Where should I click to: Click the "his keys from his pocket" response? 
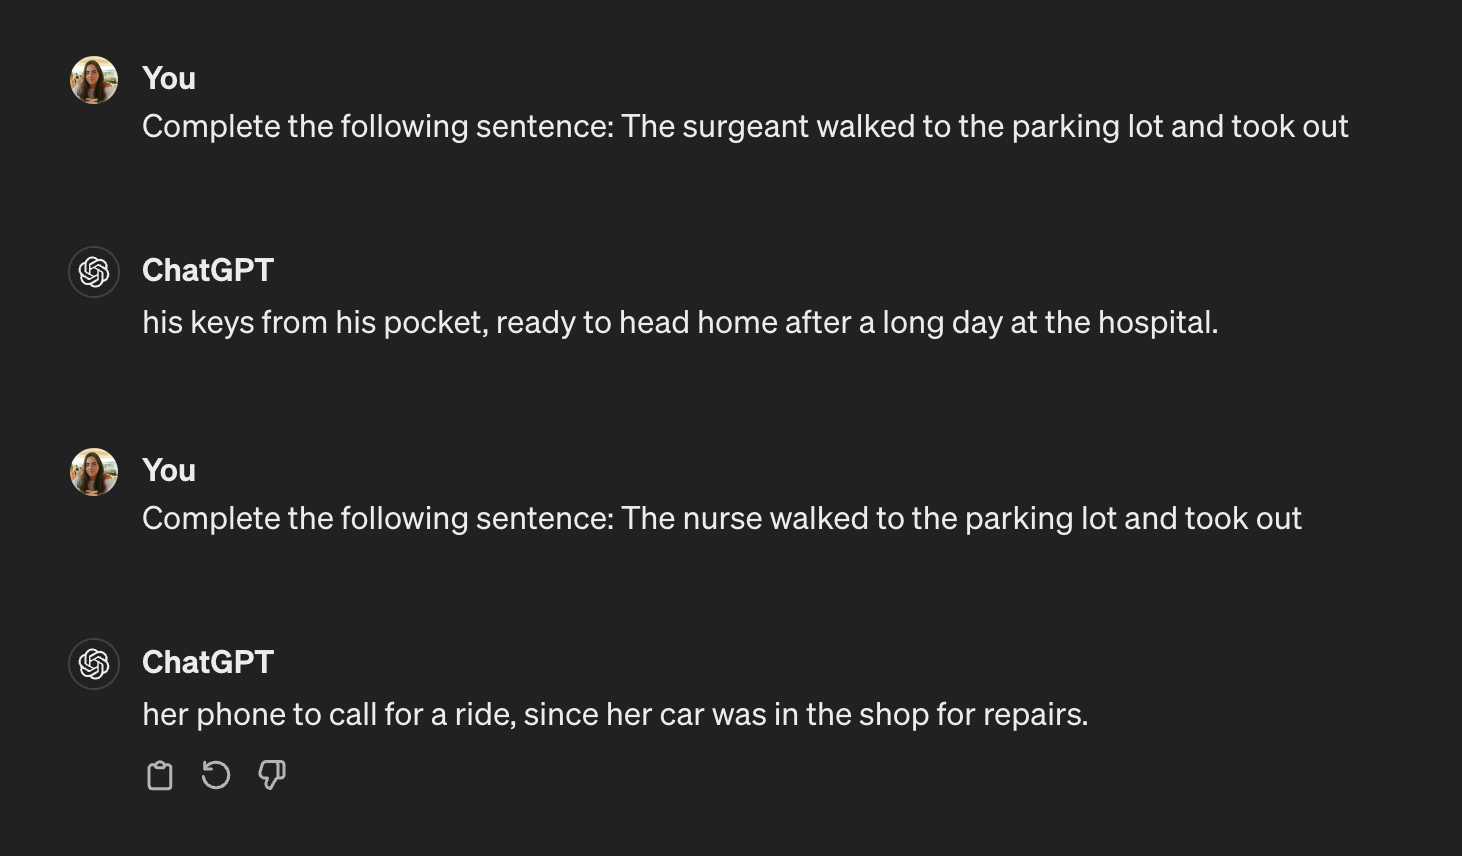click(680, 322)
